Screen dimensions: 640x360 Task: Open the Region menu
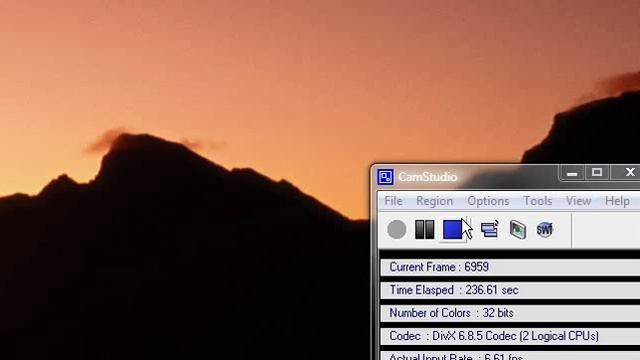pos(434,201)
